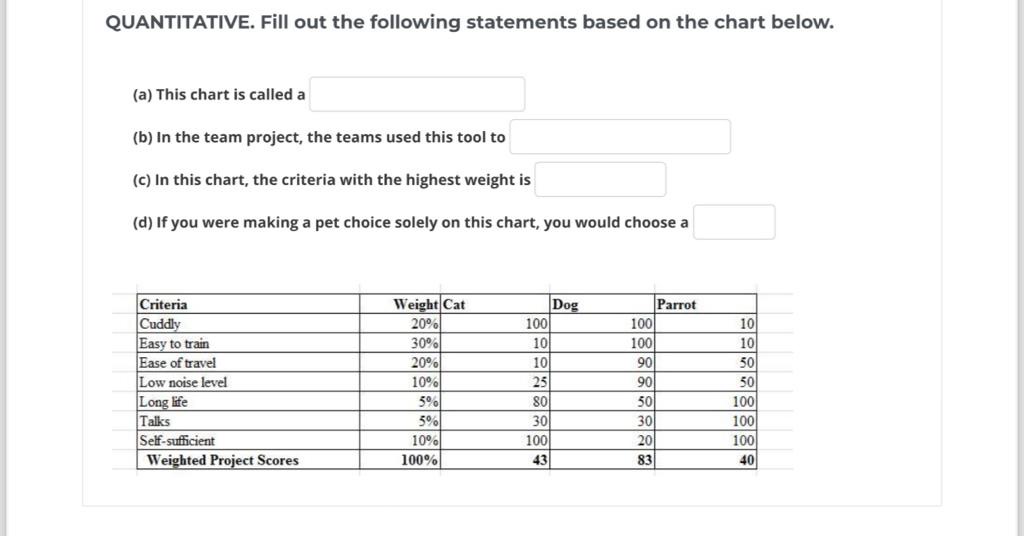
Task: Click the 'Long life' criteria cell
Action: pyautogui.click(x=248, y=402)
